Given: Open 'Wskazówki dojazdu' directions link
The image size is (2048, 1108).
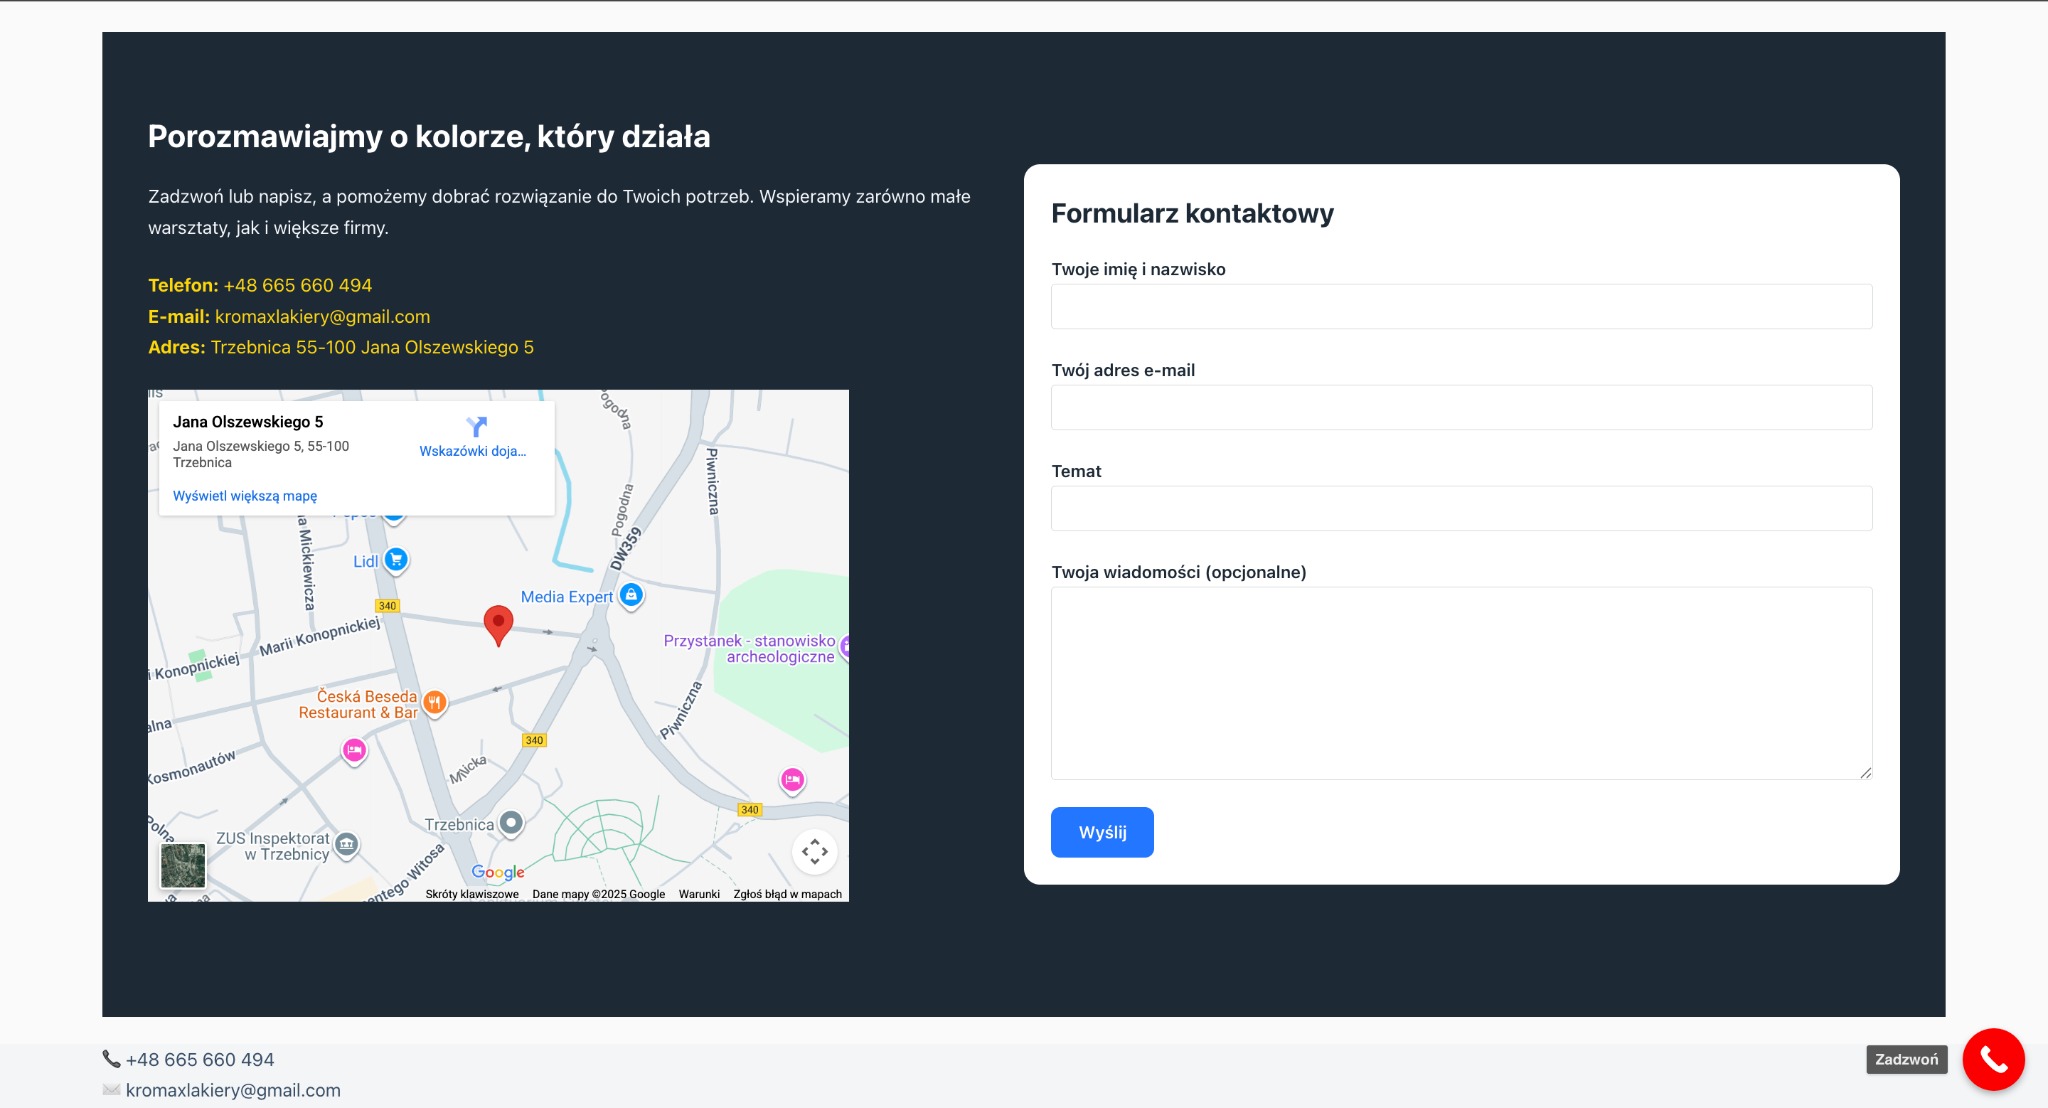Looking at the screenshot, I should pos(472,452).
